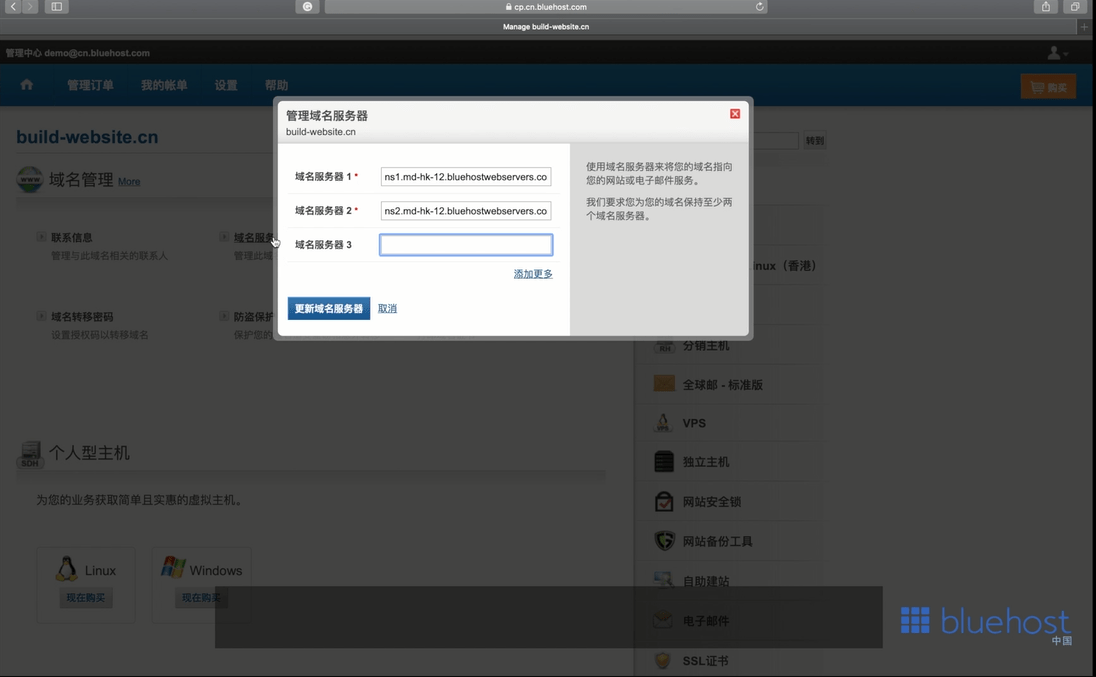Viewport: 1096px width, 677px height.
Task: Click the 自助建站 icon
Action: [x=663, y=580]
